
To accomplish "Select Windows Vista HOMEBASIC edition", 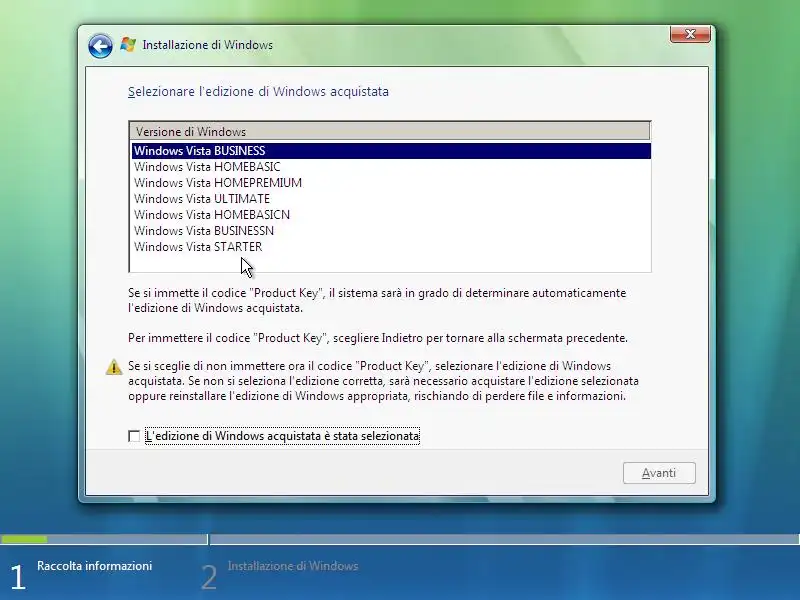I will click(x=391, y=167).
